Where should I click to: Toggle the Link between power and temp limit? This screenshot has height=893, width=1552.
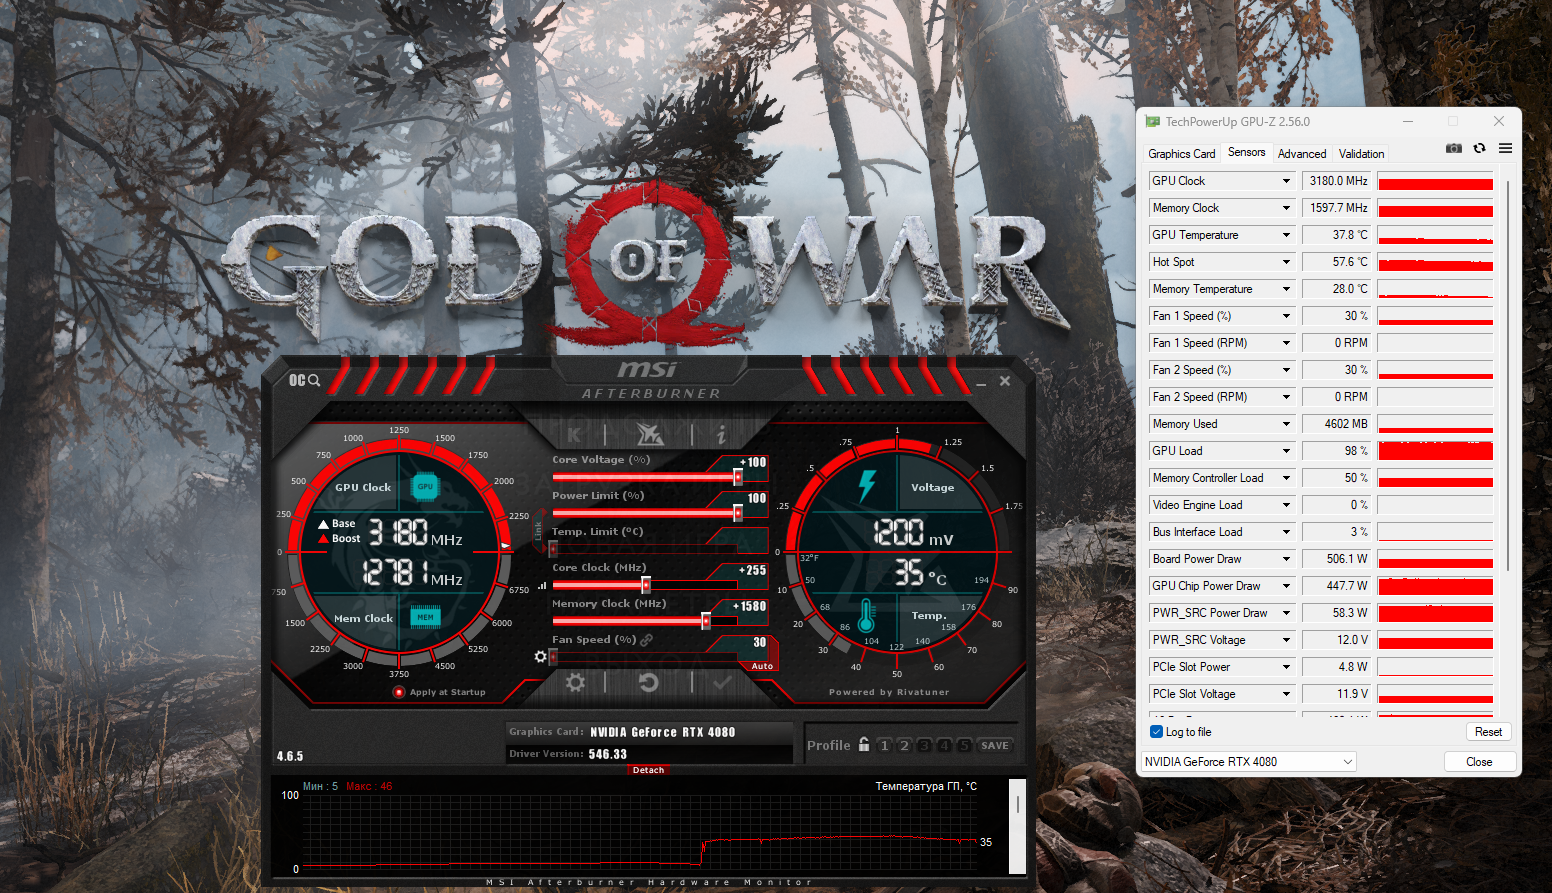point(538,530)
